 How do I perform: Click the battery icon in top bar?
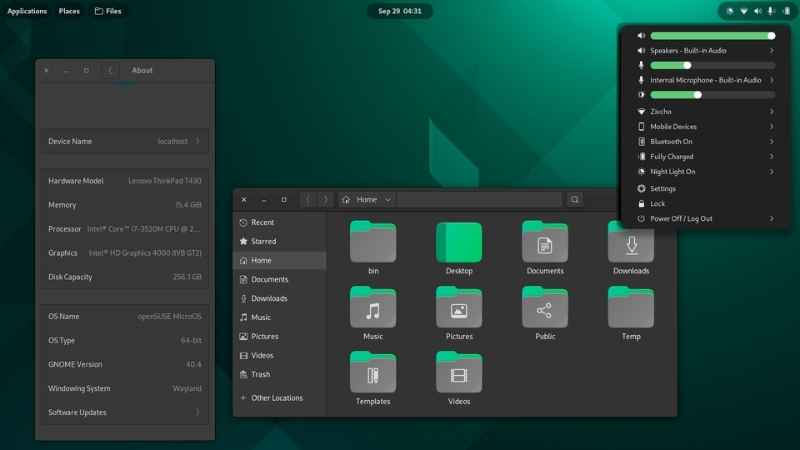[x=786, y=11]
